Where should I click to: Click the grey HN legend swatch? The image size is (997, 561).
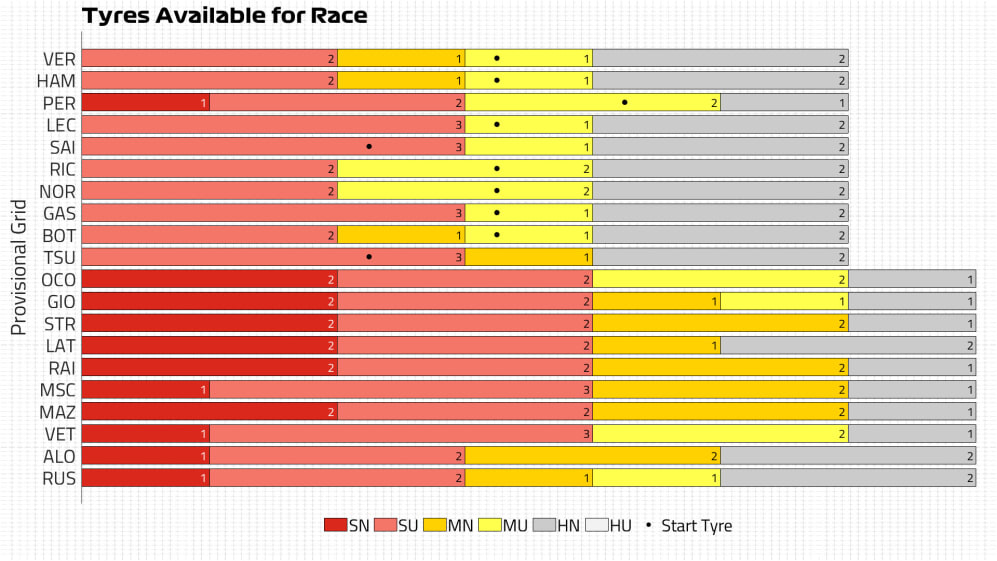[544, 525]
